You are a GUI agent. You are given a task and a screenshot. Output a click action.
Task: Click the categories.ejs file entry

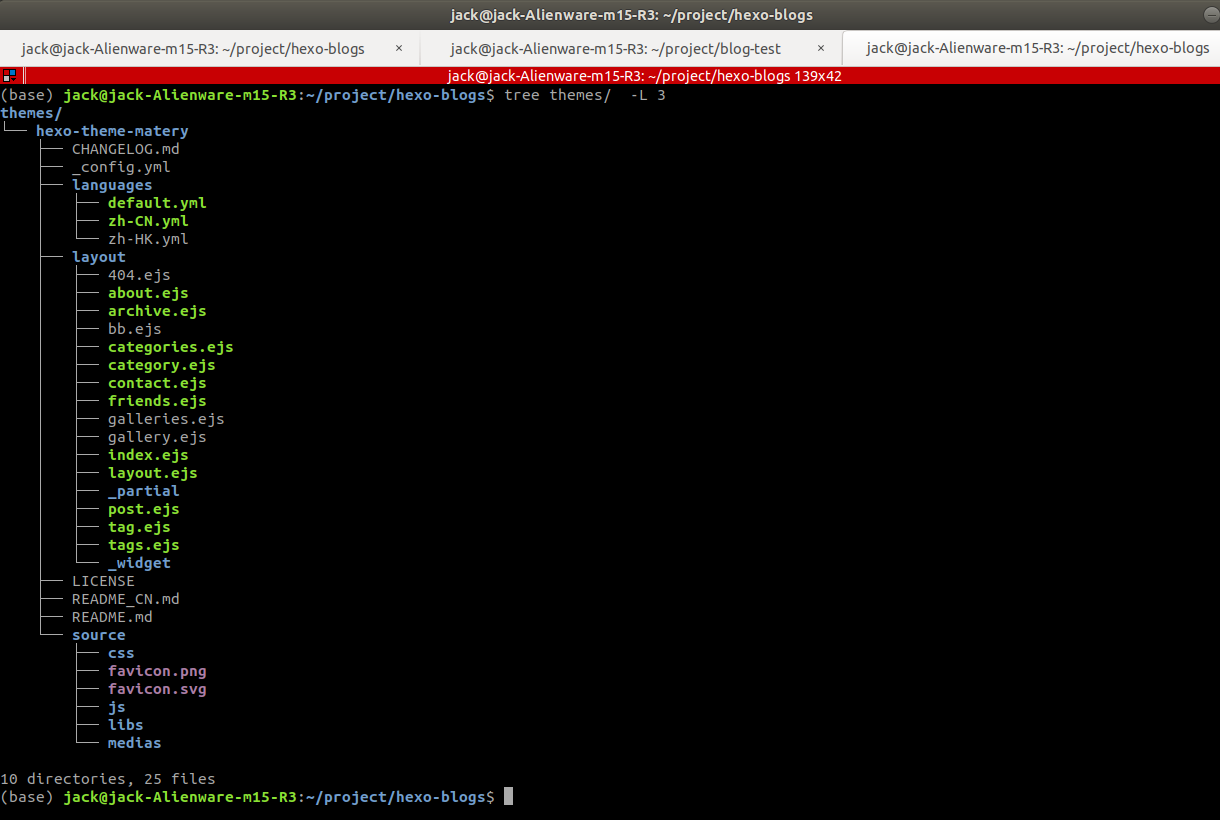click(x=170, y=347)
